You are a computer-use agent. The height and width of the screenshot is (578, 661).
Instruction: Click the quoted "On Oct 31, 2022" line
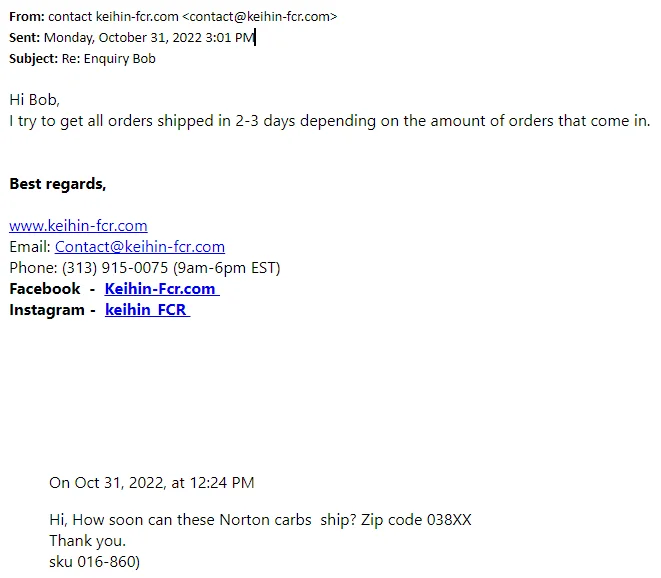[x=151, y=483]
